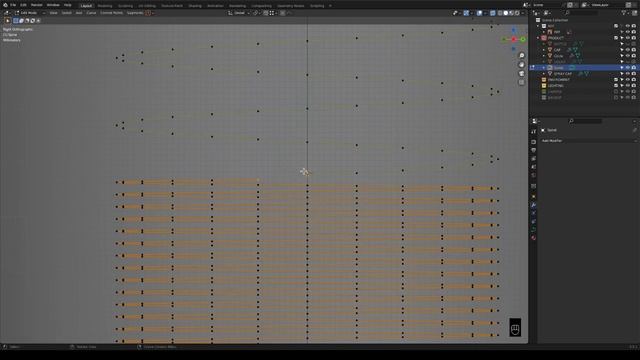The image size is (640, 360).
Task: Click the fifth selection mode icon (intersect)
Action: (x=38, y=20)
